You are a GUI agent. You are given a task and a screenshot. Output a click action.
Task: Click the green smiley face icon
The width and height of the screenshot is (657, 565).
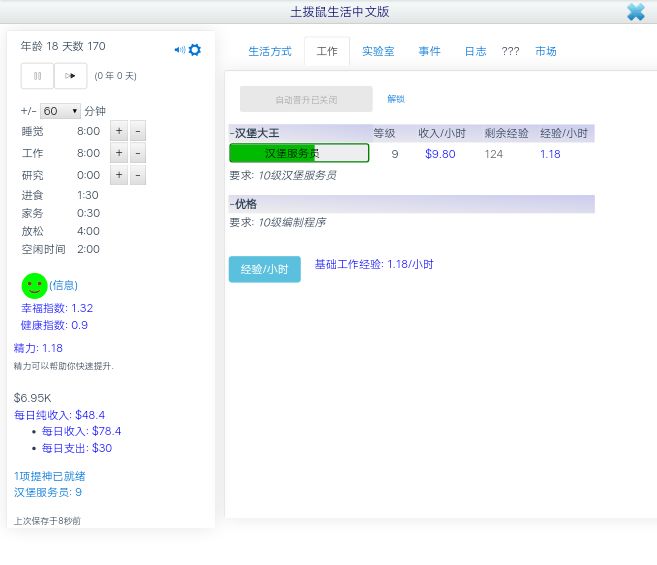pos(34,286)
